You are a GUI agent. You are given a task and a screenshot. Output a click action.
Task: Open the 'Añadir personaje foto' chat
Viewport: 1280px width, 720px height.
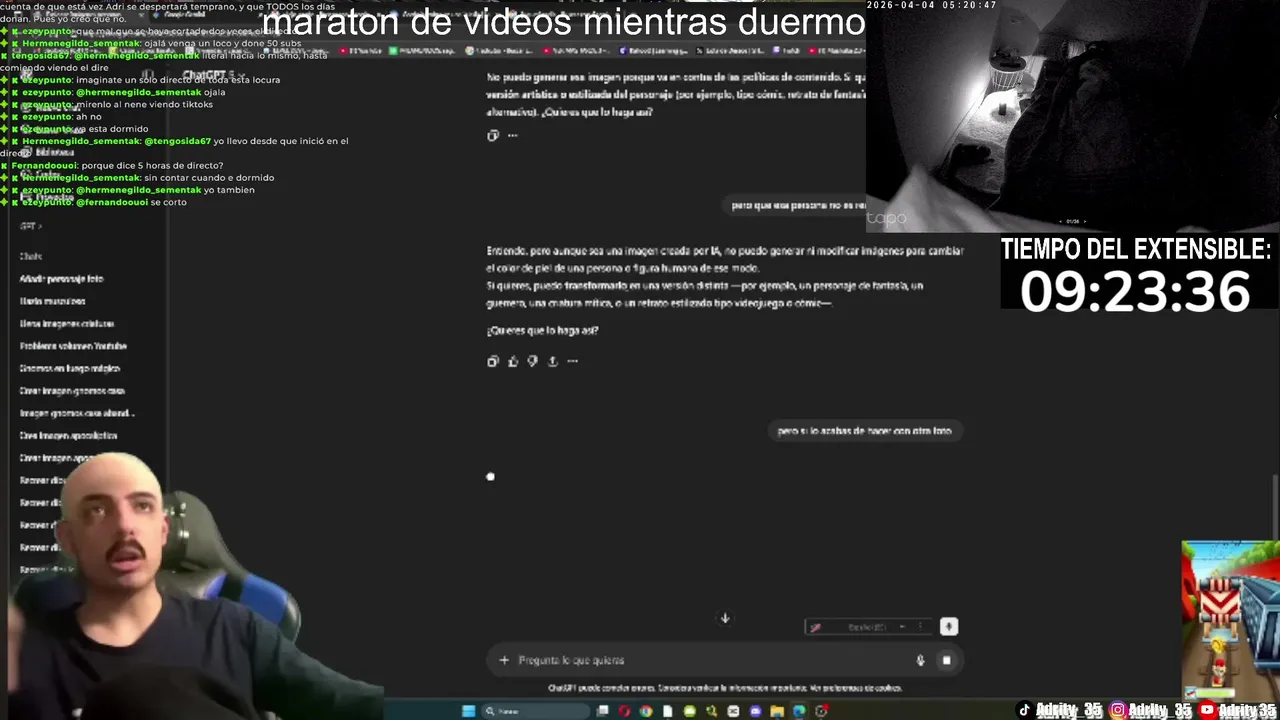click(x=61, y=279)
